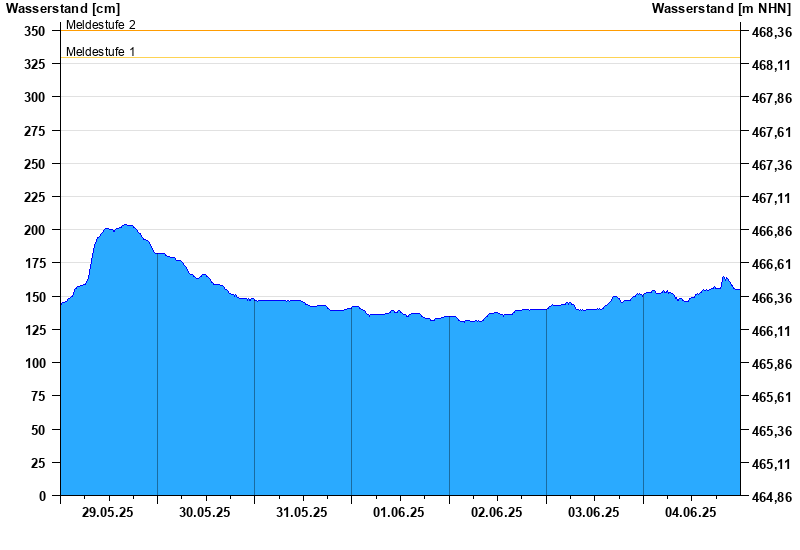Select the 04.06.25 date label

690,512
